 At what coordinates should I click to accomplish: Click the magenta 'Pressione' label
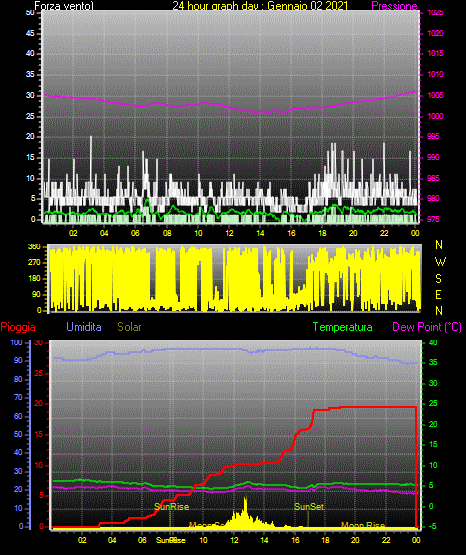click(x=394, y=6)
